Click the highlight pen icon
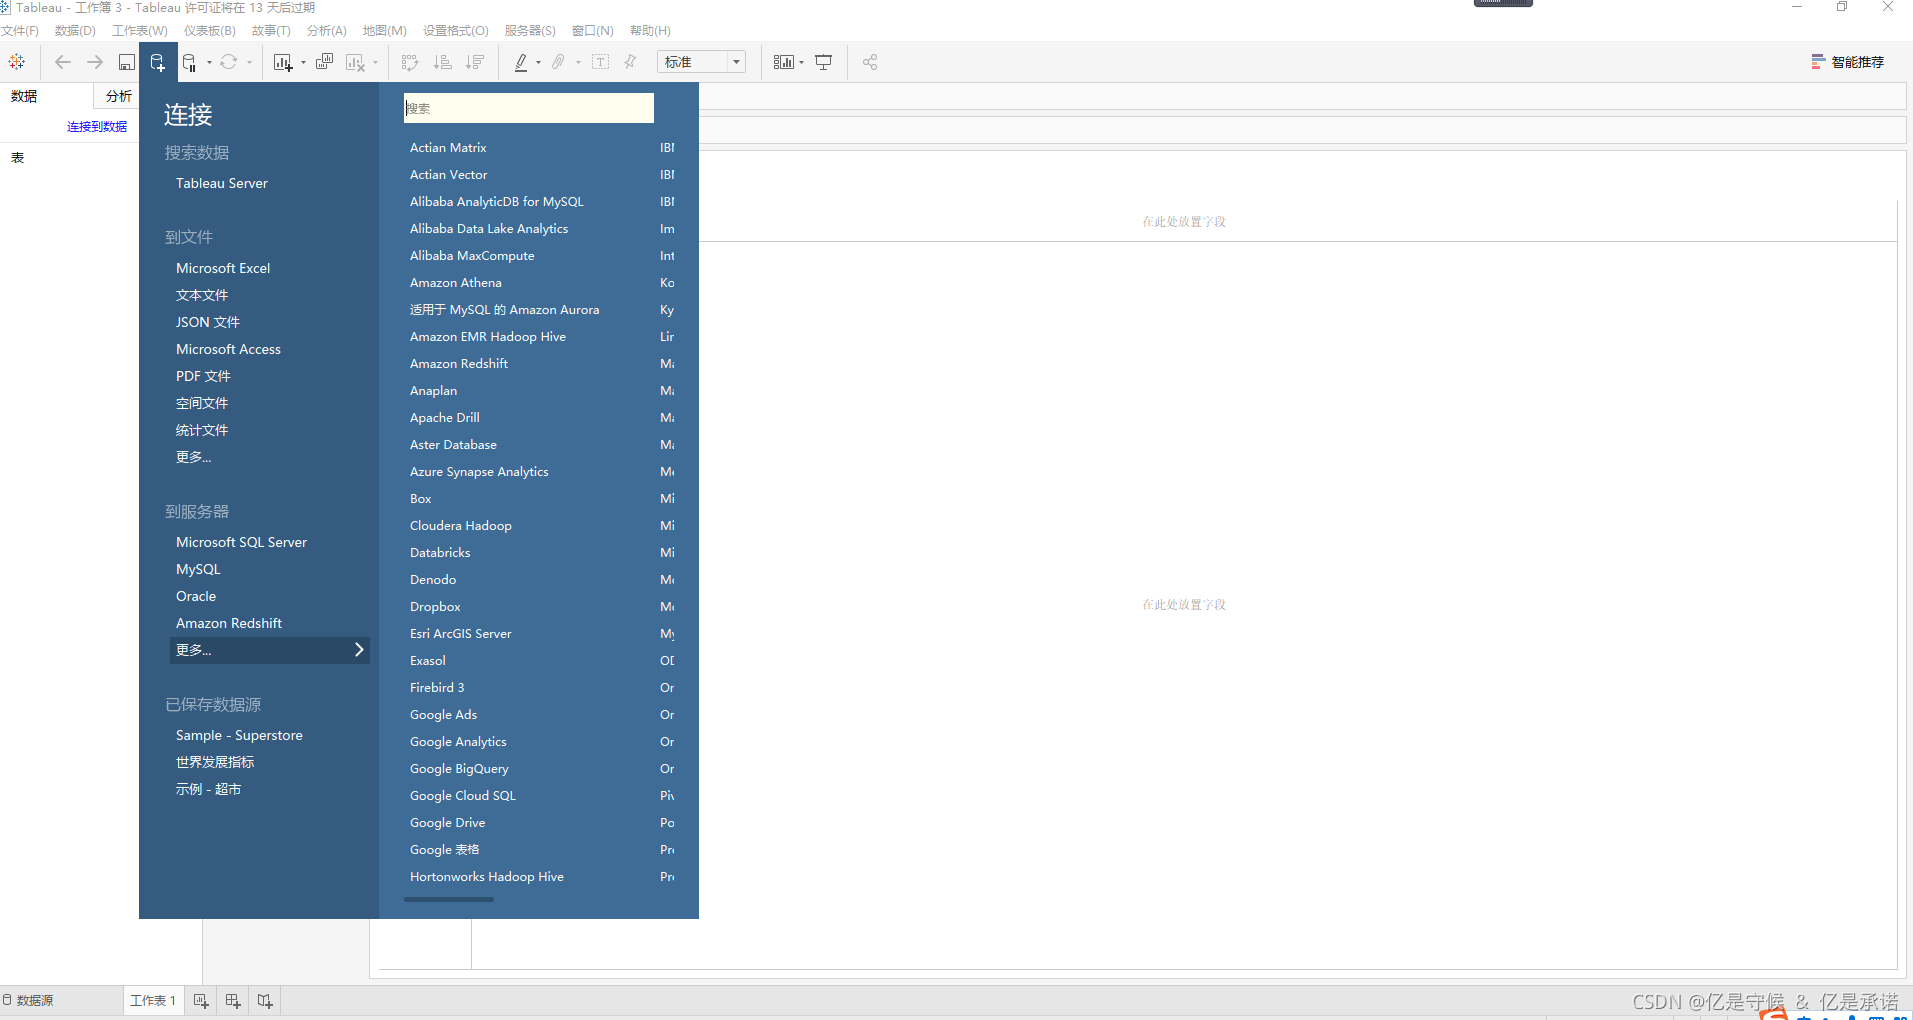Screen dimensions: 1913x1020 tap(521, 62)
